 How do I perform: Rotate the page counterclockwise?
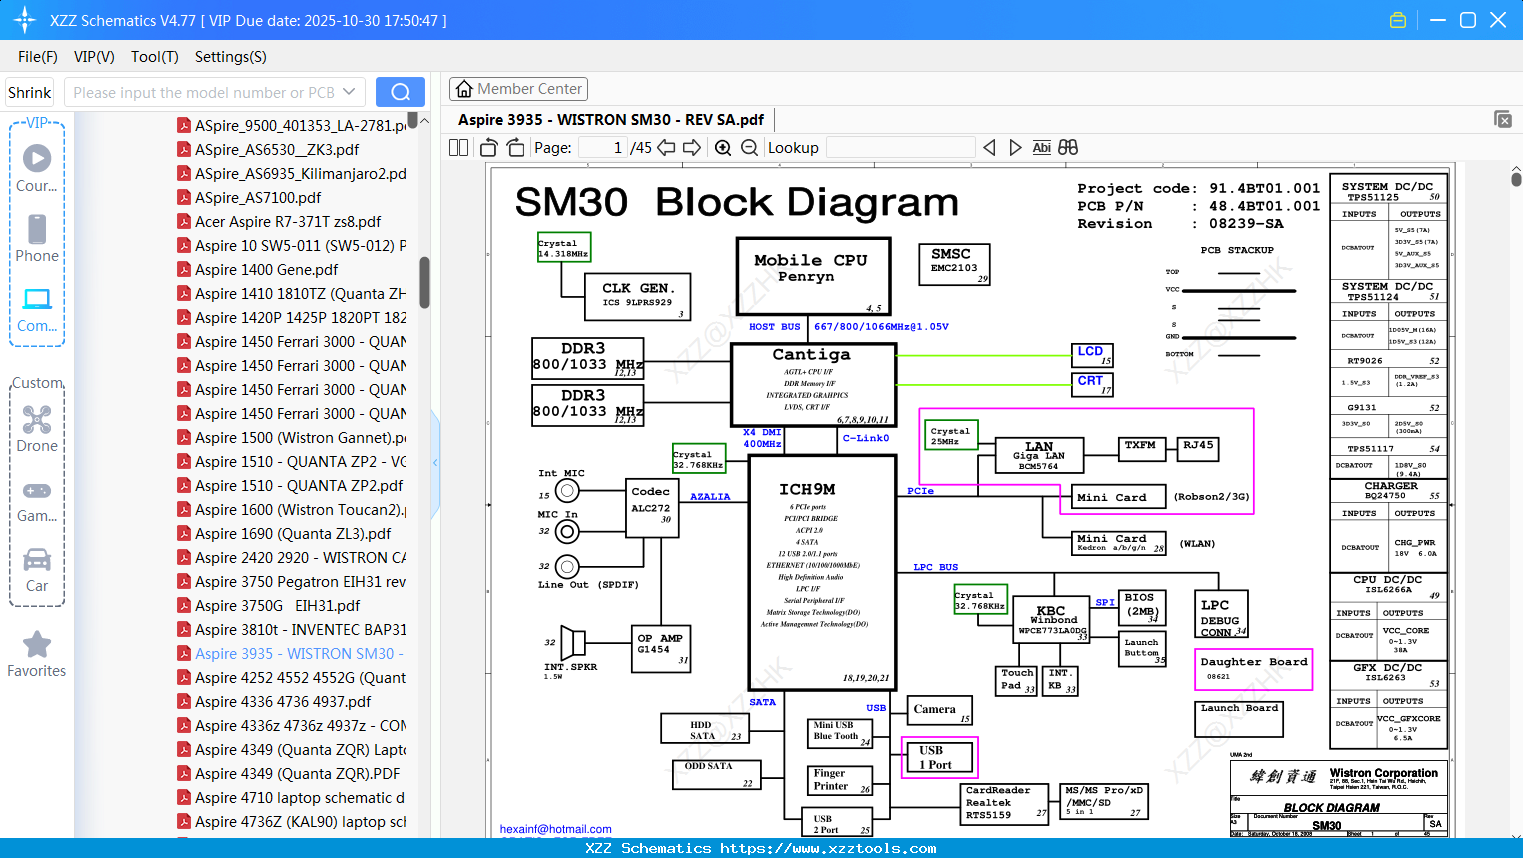pyautogui.click(x=489, y=147)
